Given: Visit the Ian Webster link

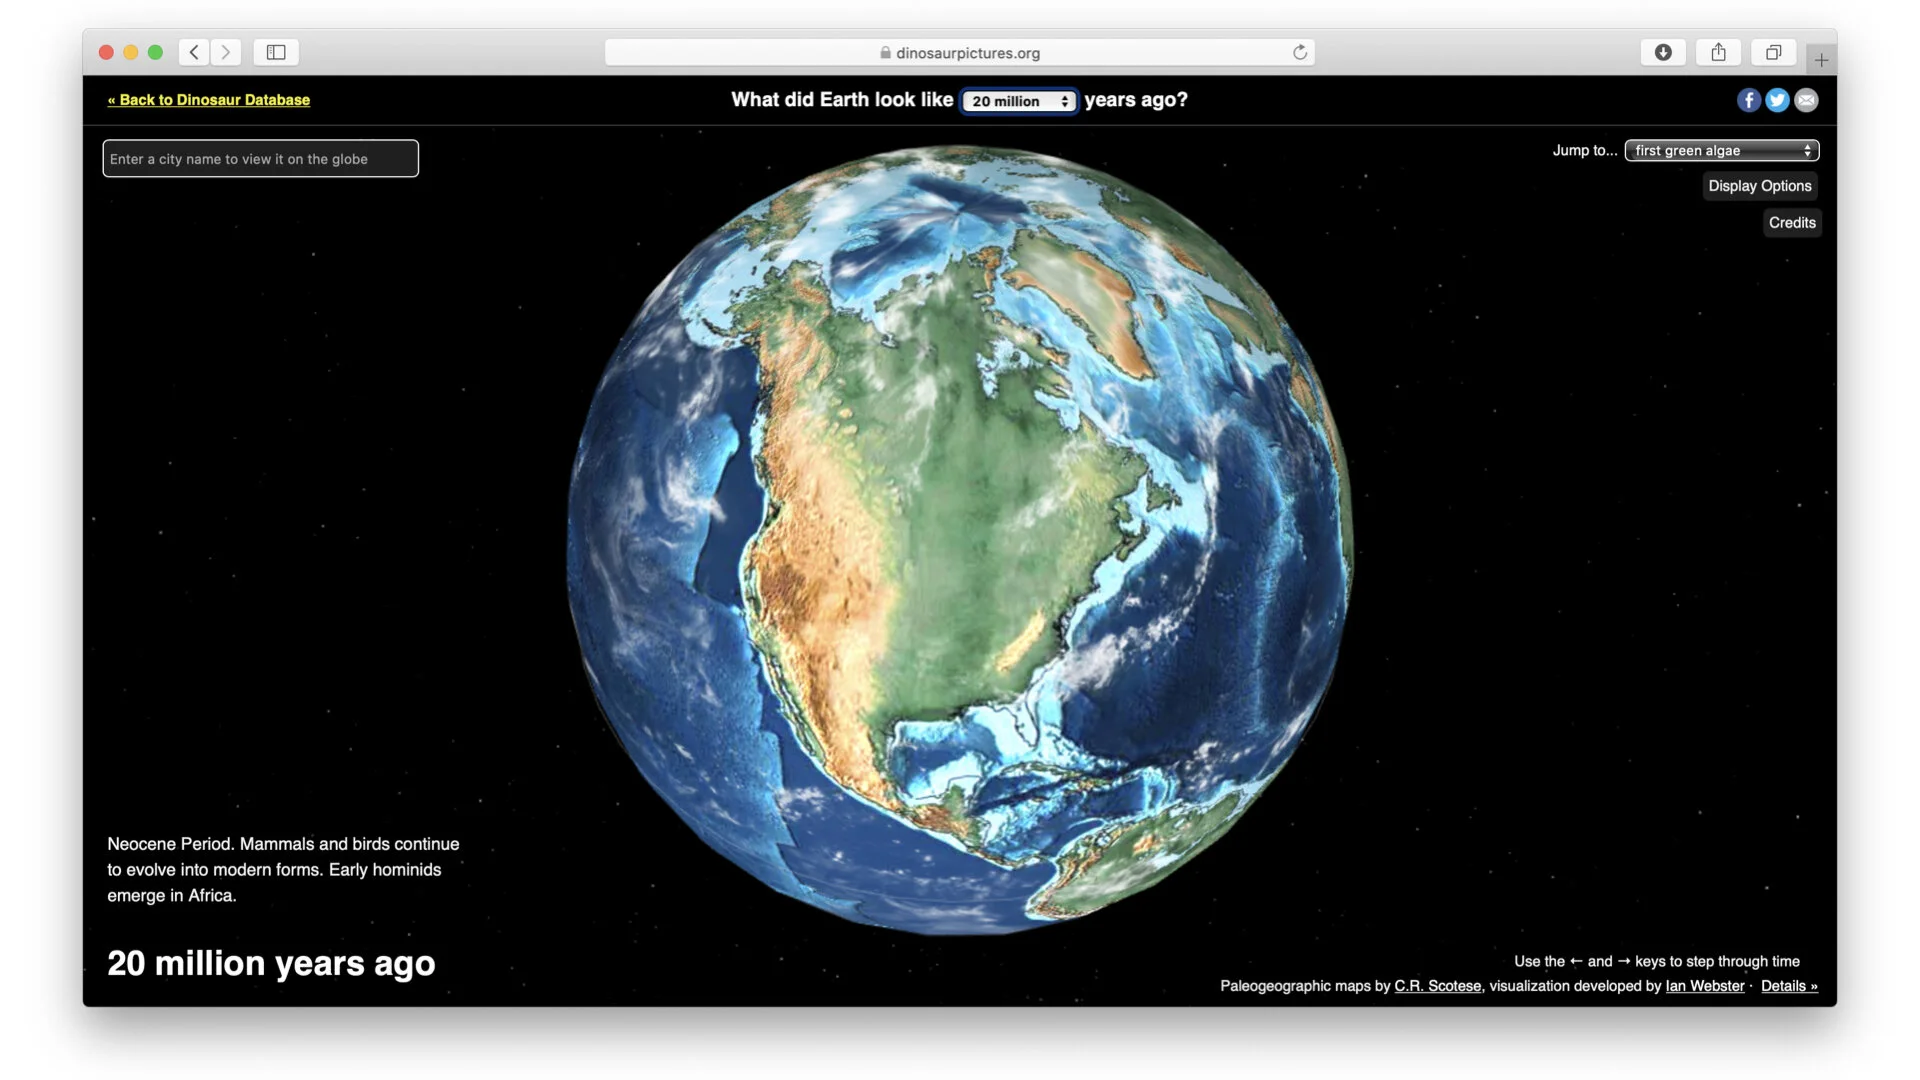Looking at the screenshot, I should [1704, 986].
